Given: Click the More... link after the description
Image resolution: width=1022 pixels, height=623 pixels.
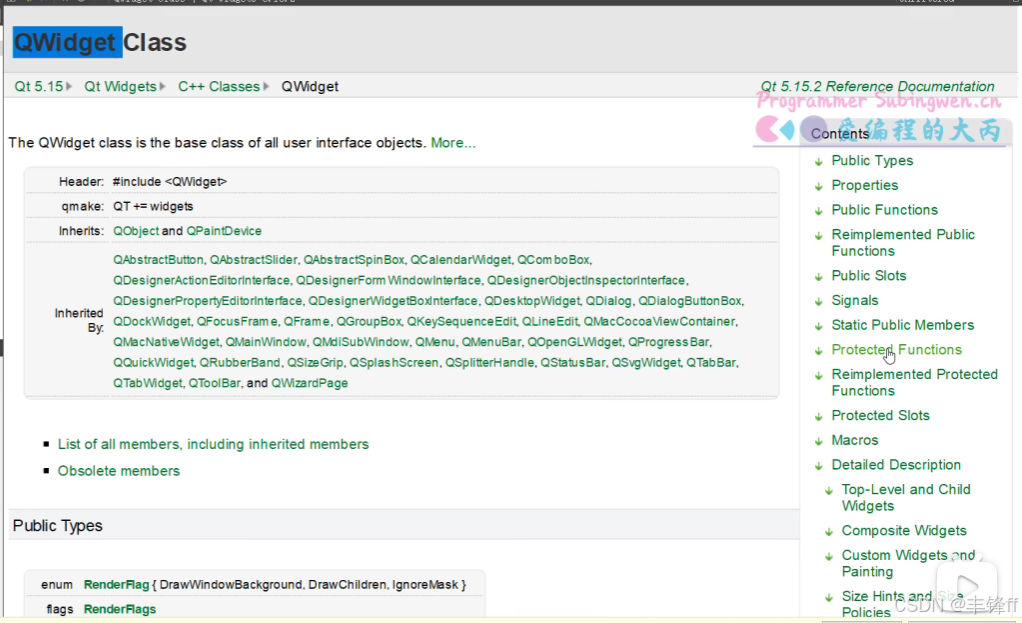Looking at the screenshot, I should click(x=453, y=143).
